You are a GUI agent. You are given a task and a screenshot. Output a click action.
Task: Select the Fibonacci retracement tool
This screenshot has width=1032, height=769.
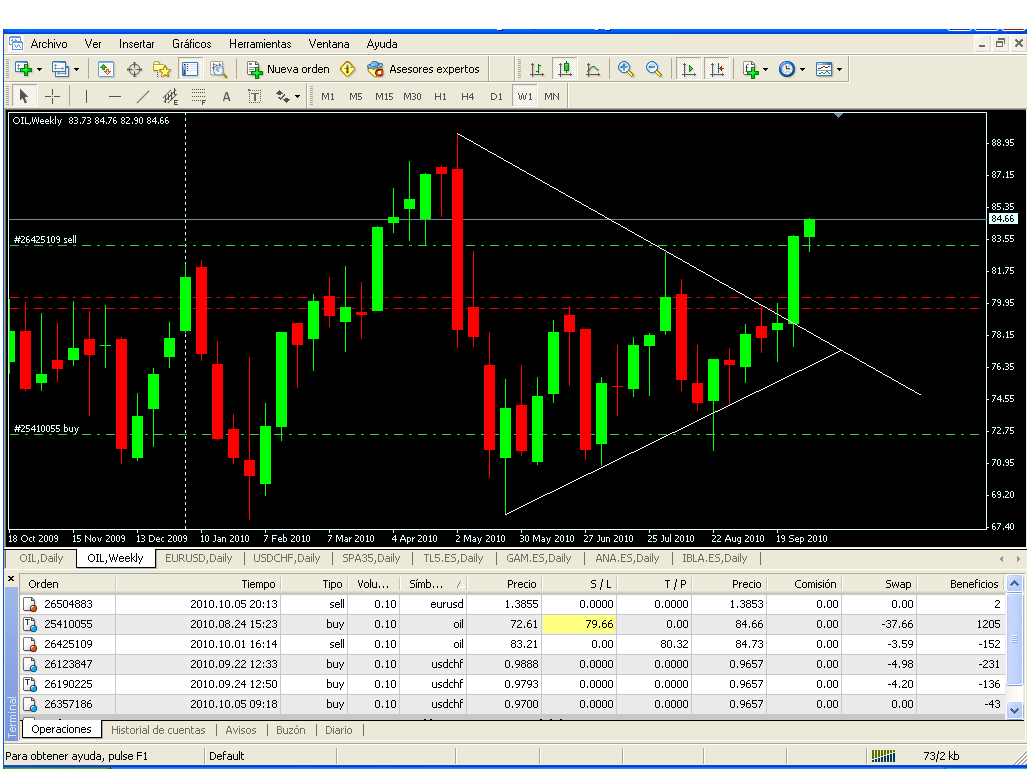click(198, 97)
